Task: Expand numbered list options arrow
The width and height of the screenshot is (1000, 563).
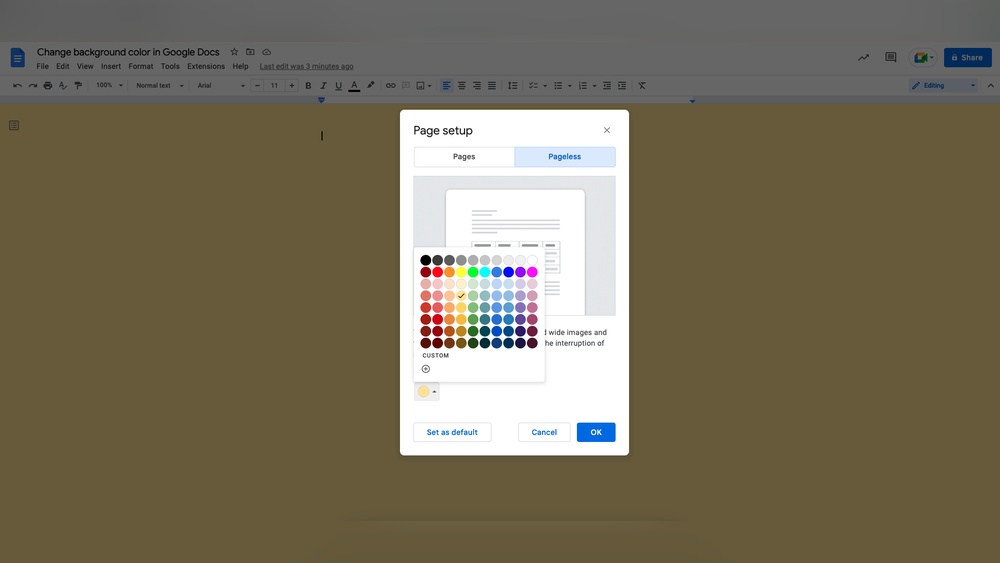Action: pos(594,85)
